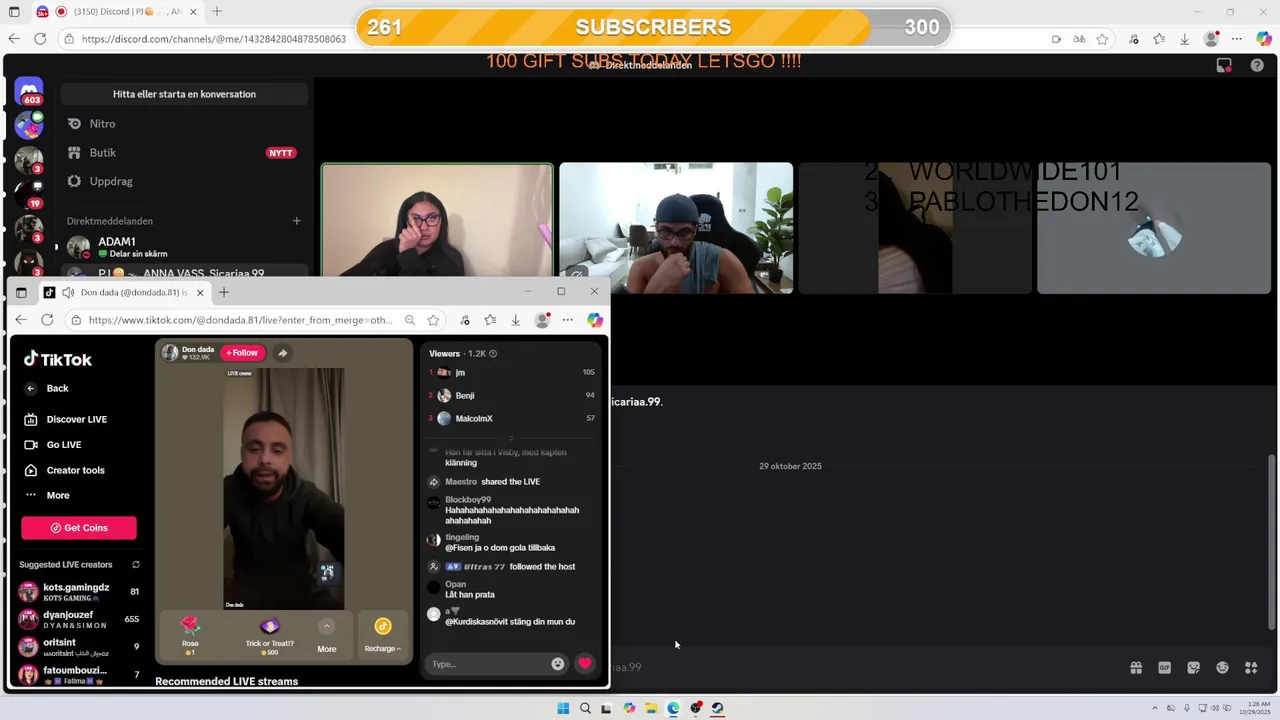Zoom icon in TikTok address bar
The image size is (1280, 720).
pyautogui.click(x=410, y=320)
